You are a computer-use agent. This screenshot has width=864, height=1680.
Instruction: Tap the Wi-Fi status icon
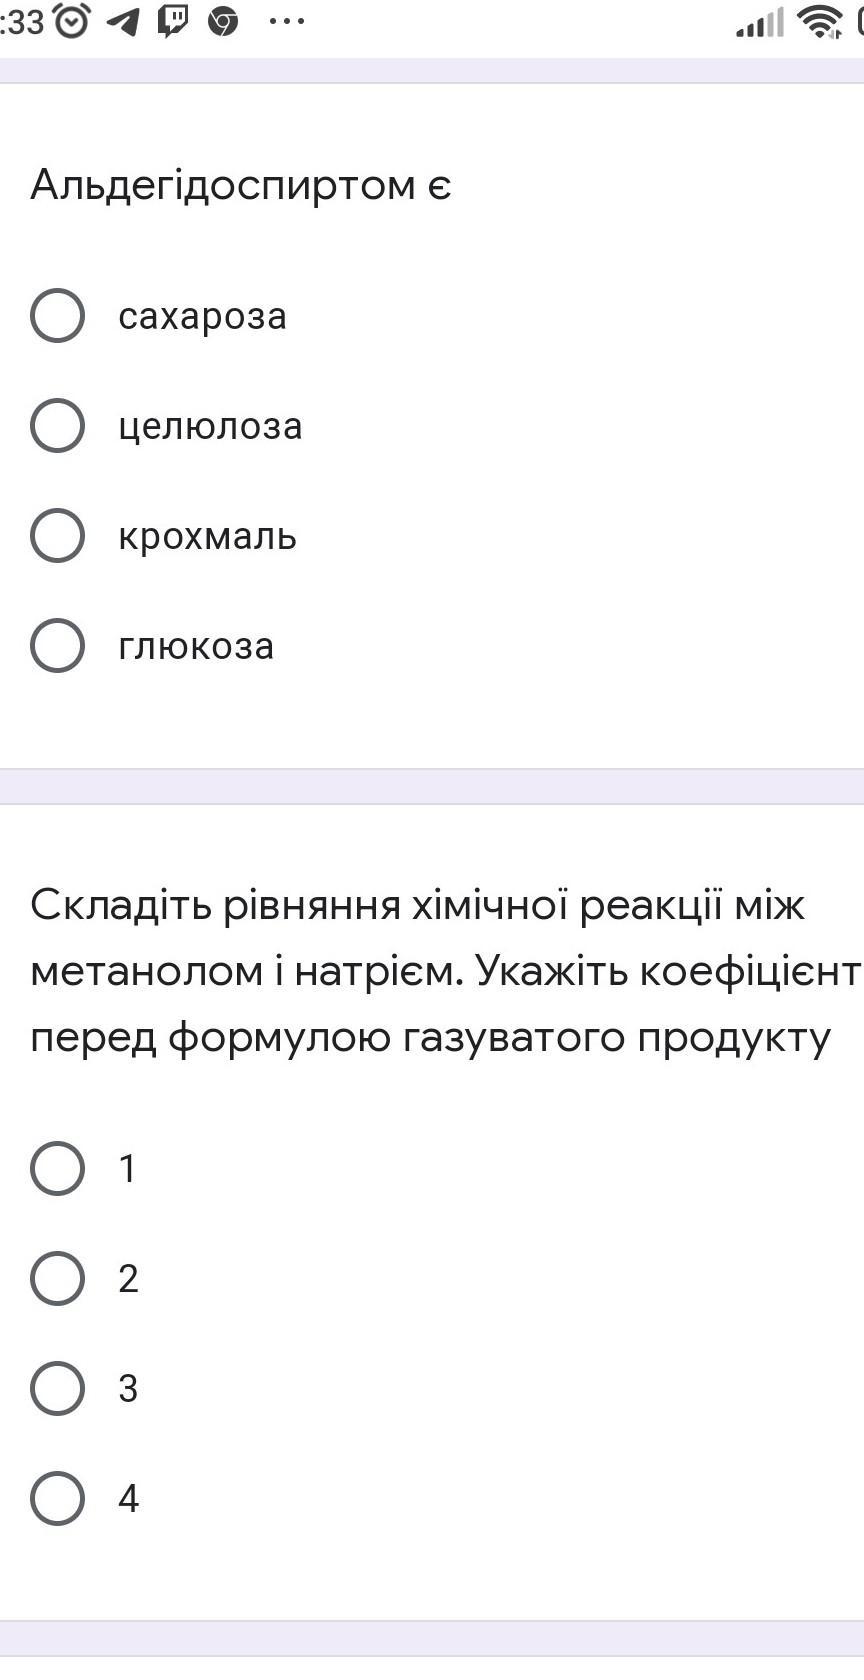coord(820,21)
